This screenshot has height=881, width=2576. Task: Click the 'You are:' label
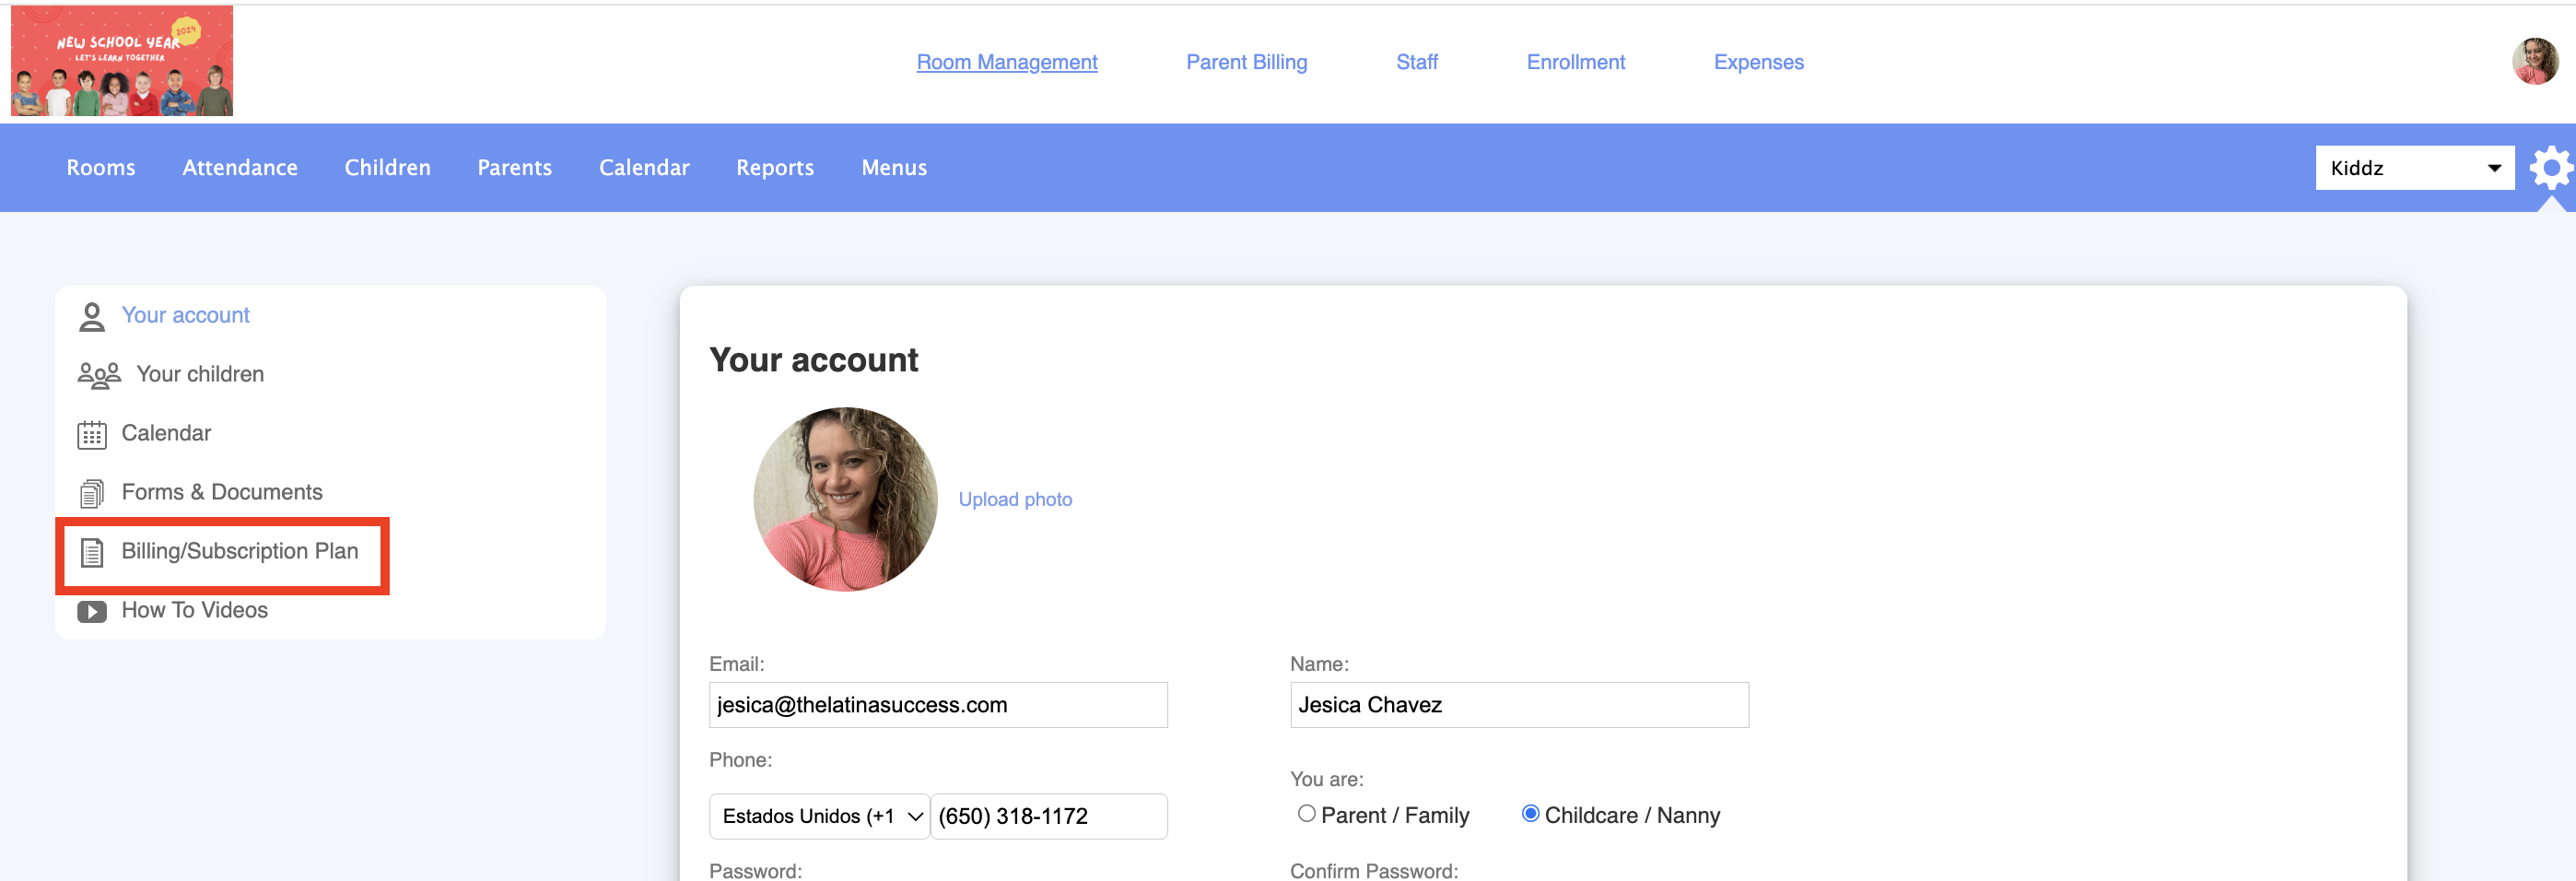1326,779
